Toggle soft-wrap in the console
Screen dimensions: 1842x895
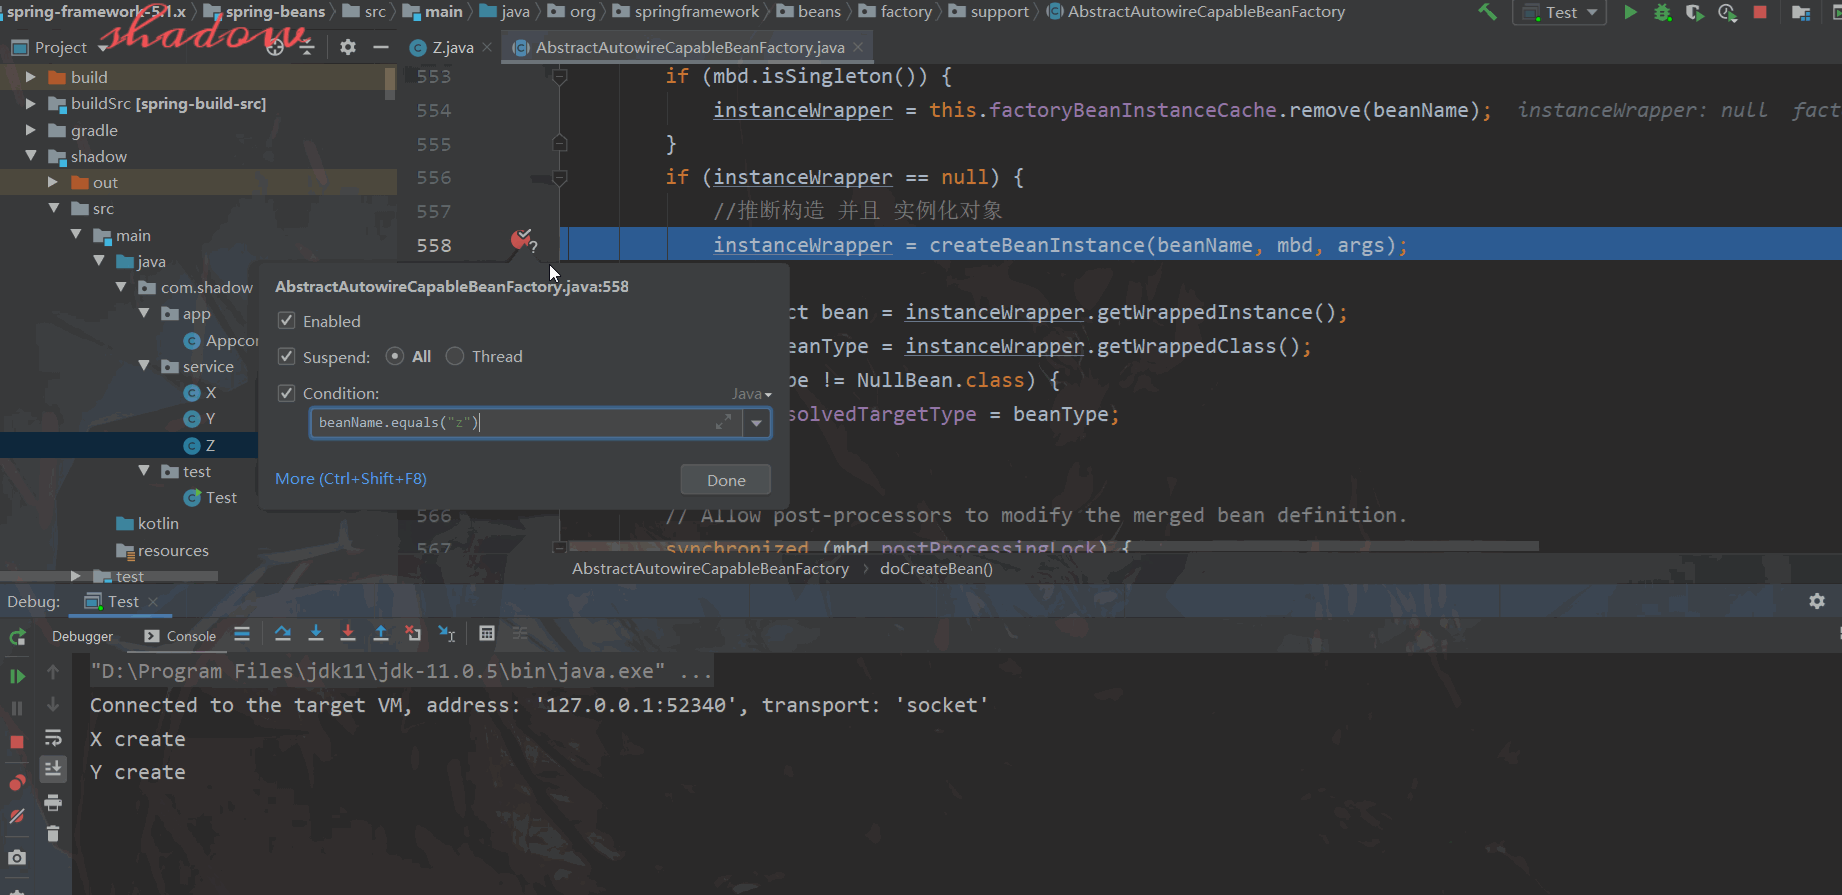point(53,738)
